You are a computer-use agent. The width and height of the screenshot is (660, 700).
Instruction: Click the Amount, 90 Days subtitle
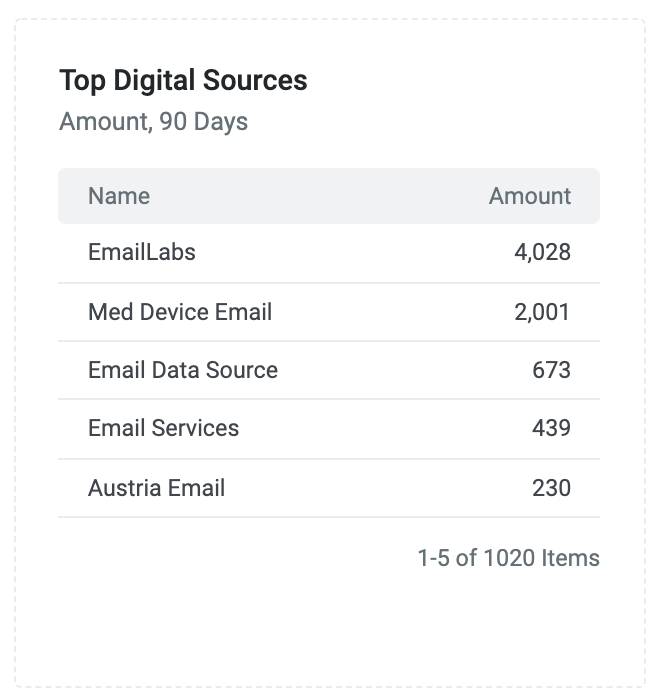154,121
